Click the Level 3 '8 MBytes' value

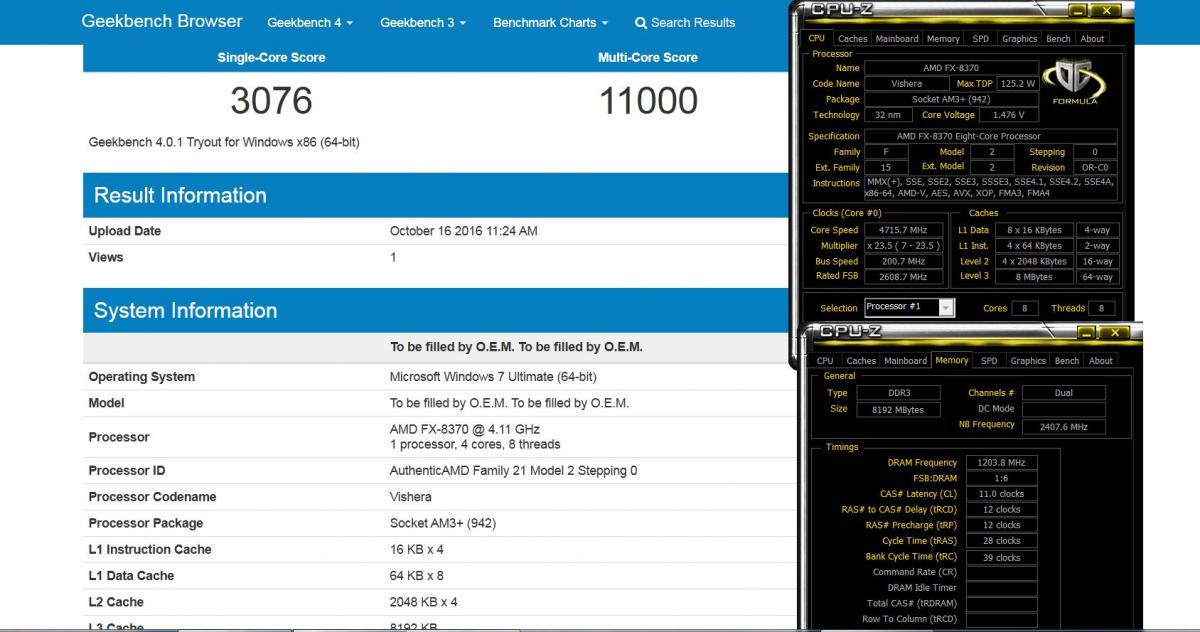1036,276
